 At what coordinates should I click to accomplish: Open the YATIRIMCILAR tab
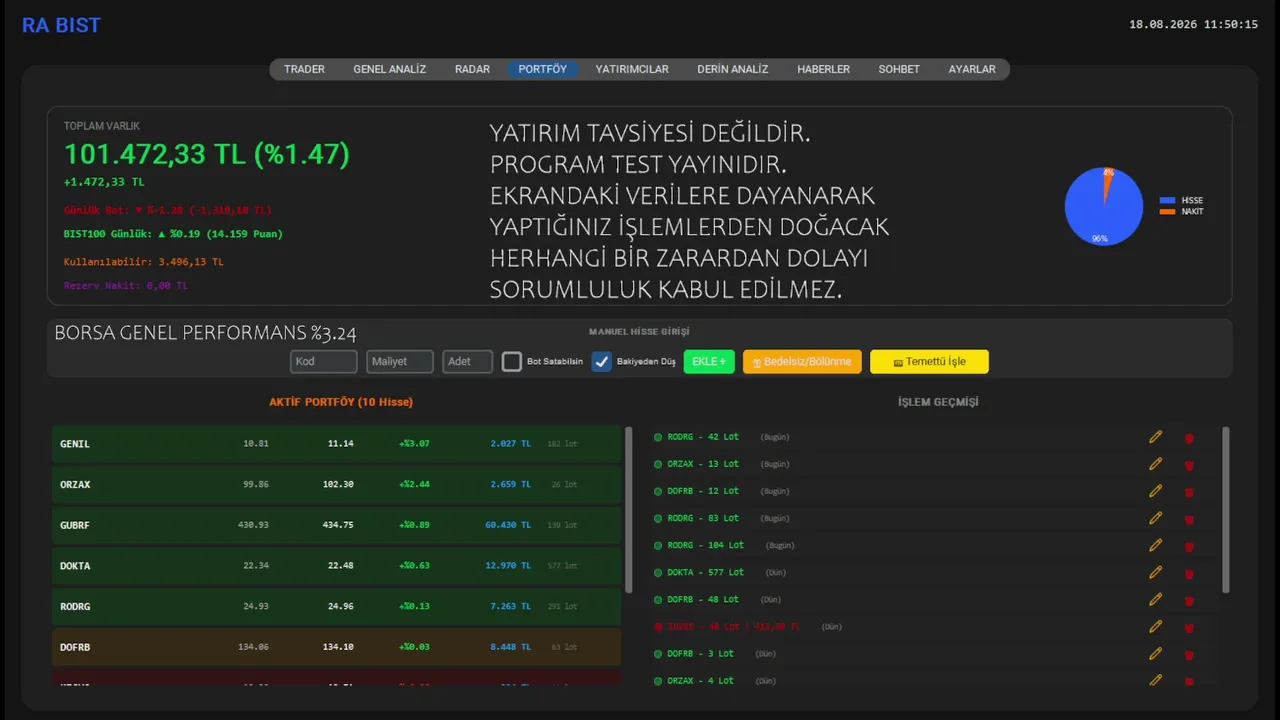tap(632, 69)
